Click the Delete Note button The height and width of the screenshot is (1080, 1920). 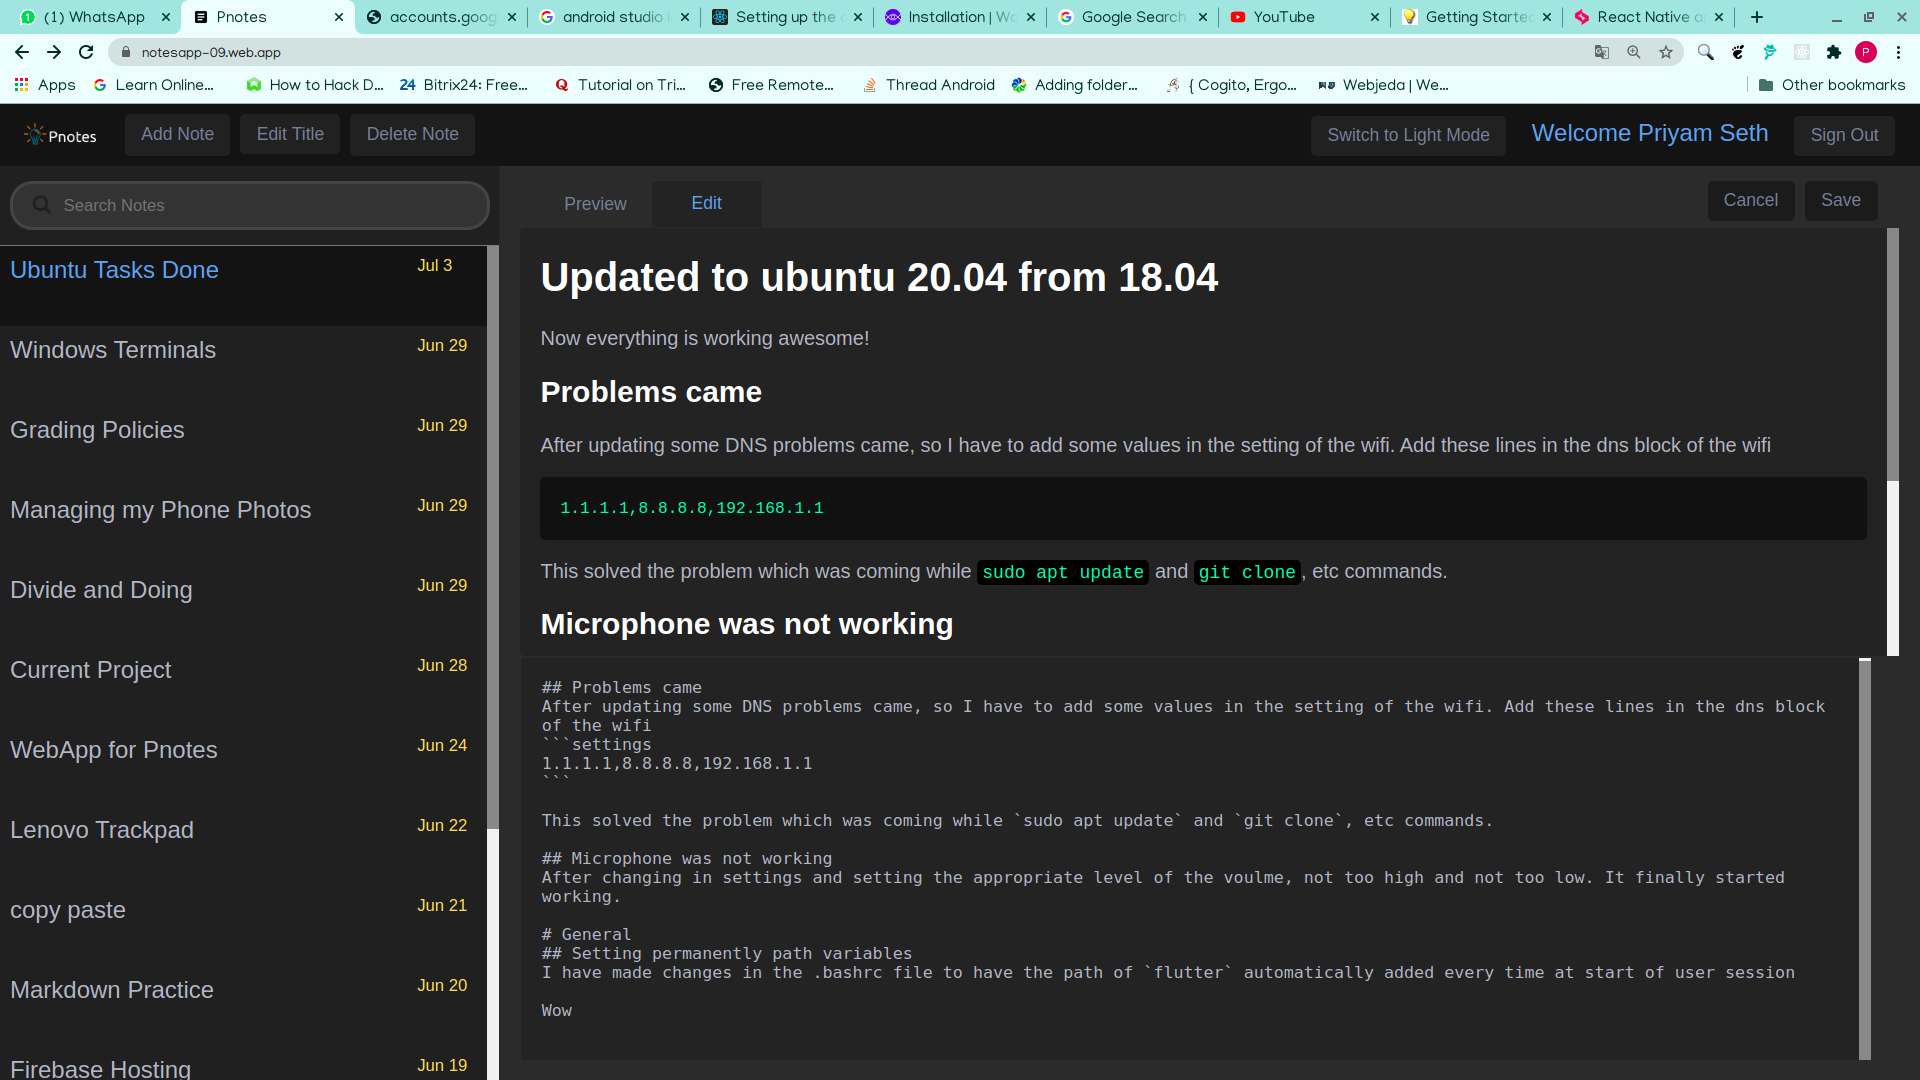coord(412,134)
